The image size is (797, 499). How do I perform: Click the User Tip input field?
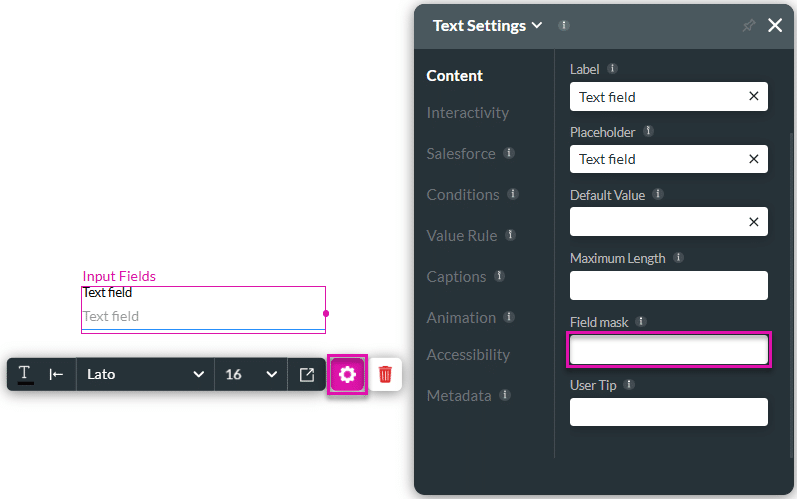coord(668,412)
